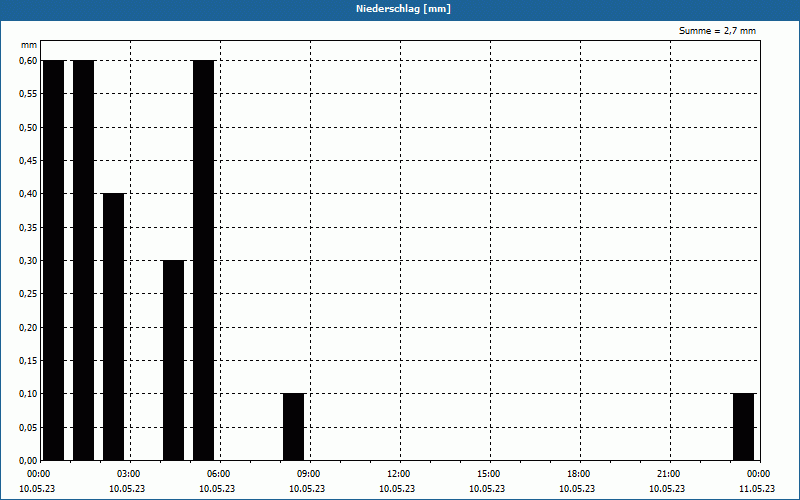Click the 12:00 time axis label
Viewport: 800px width, 500px height.
tap(400, 474)
